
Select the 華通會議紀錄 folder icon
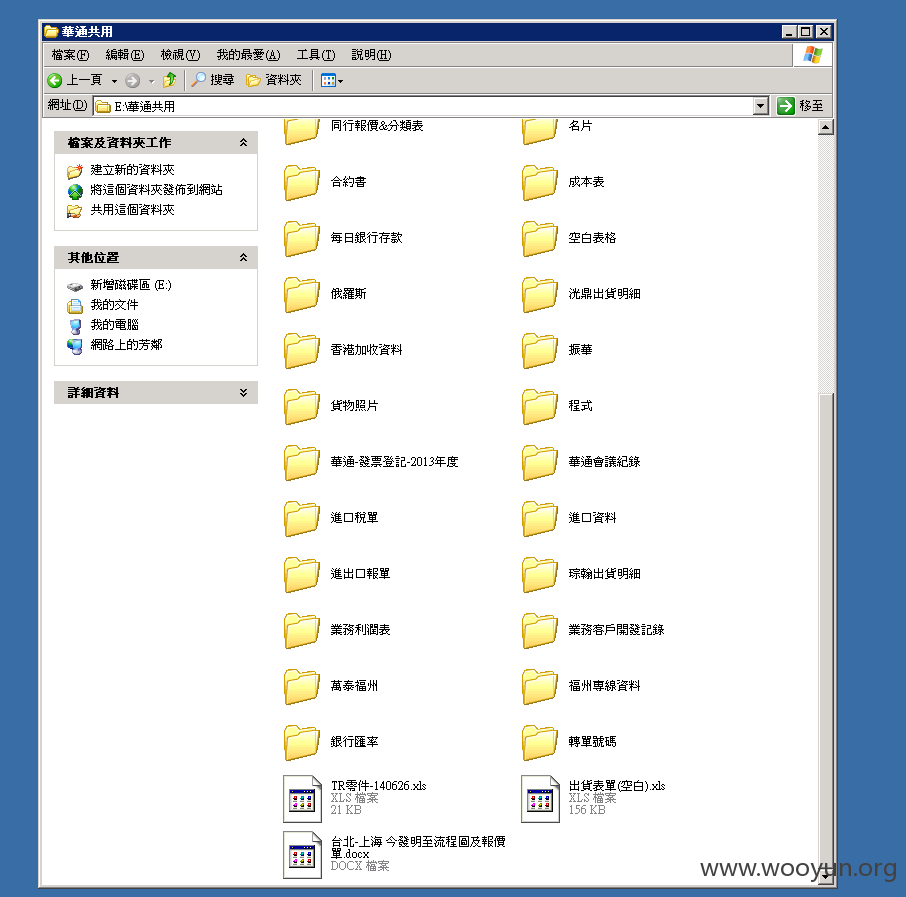pos(540,462)
